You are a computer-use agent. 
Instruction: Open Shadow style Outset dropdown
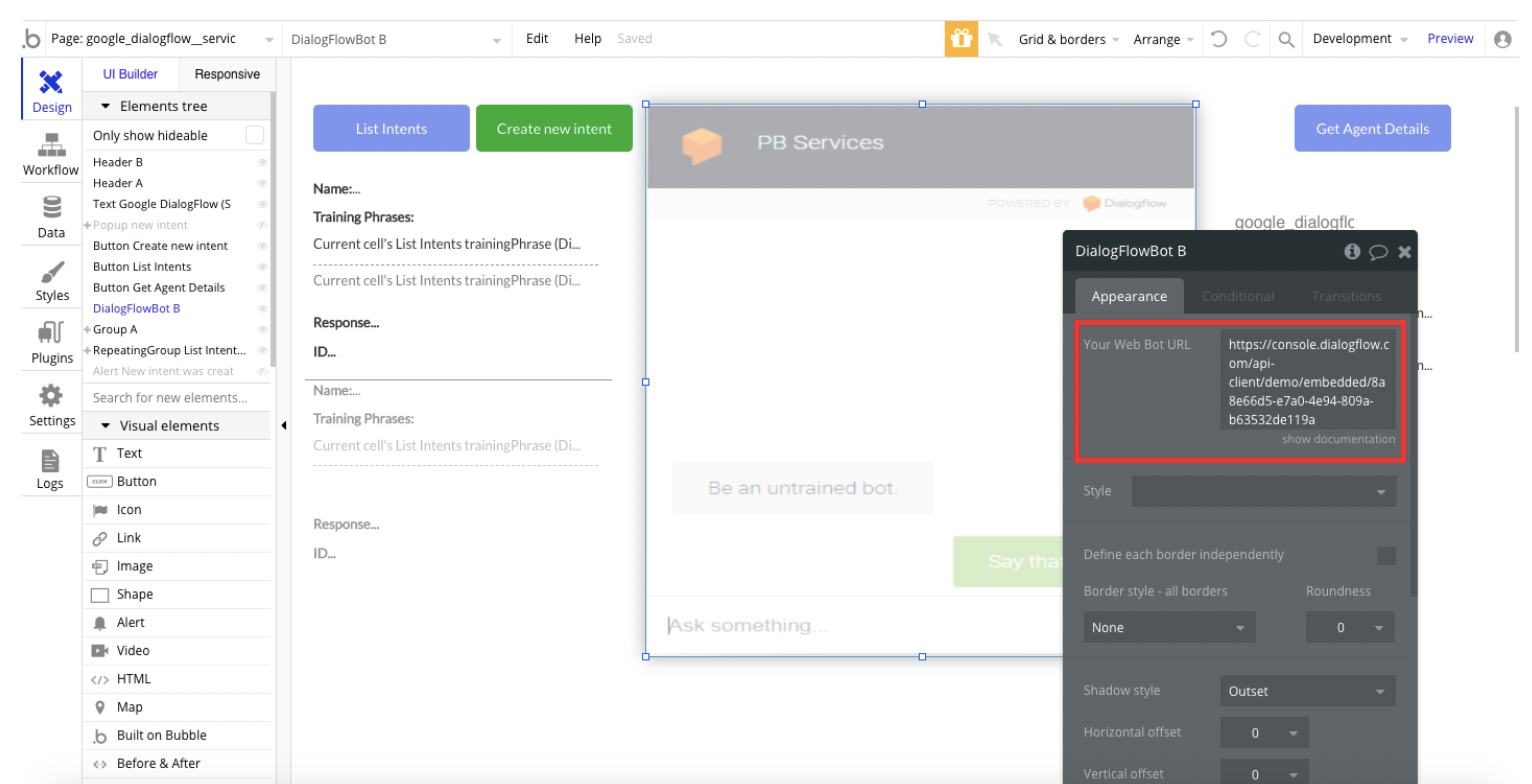1308,691
